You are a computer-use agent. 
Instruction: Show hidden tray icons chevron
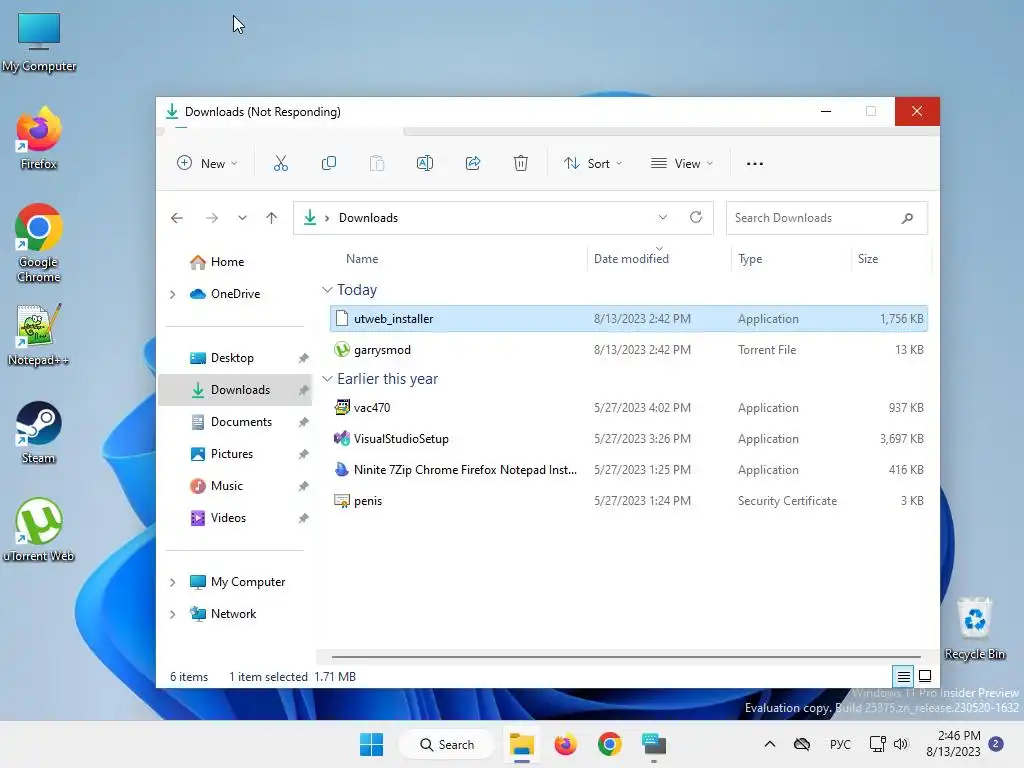[x=770, y=744]
